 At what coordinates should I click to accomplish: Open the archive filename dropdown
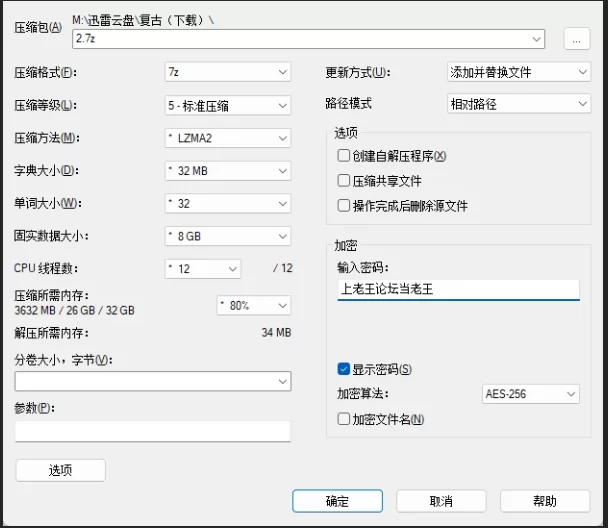[x=538, y=39]
